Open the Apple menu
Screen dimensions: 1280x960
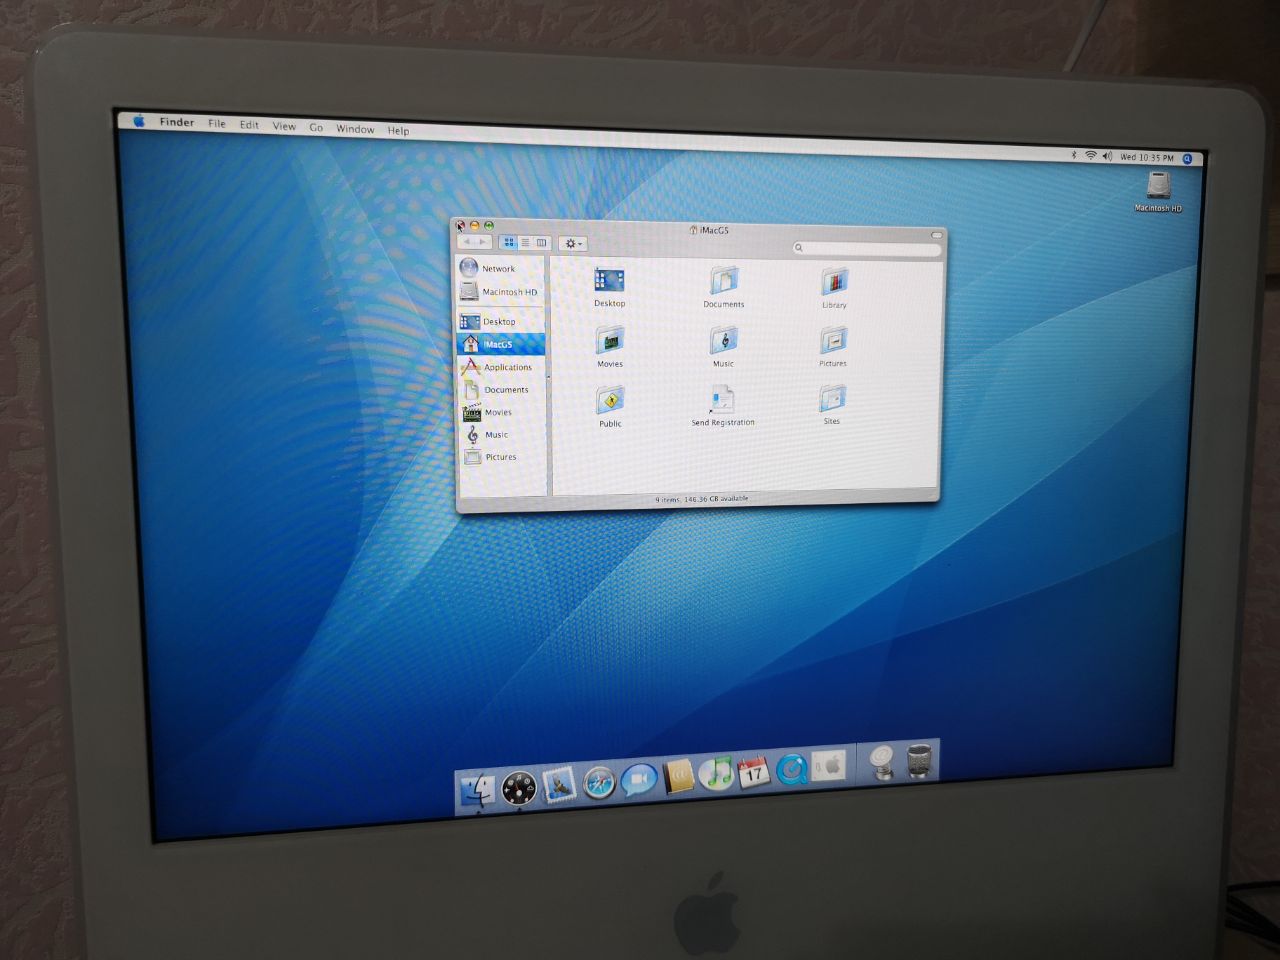139,121
